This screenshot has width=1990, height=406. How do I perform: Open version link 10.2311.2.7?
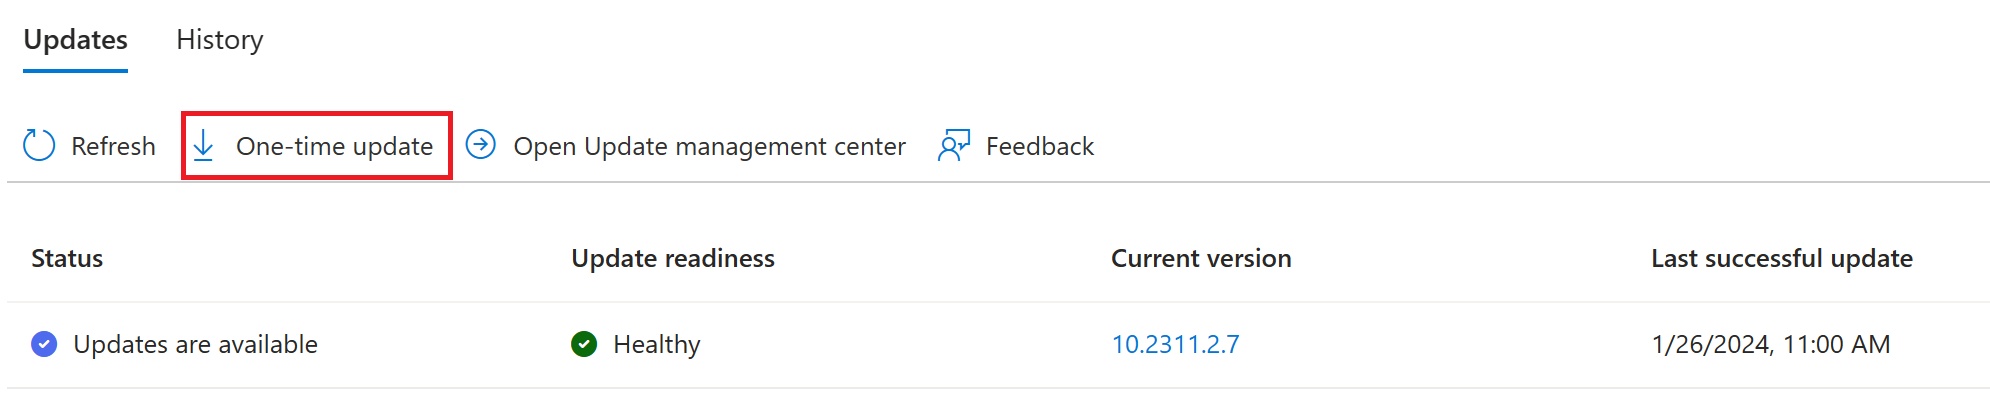tap(1175, 344)
